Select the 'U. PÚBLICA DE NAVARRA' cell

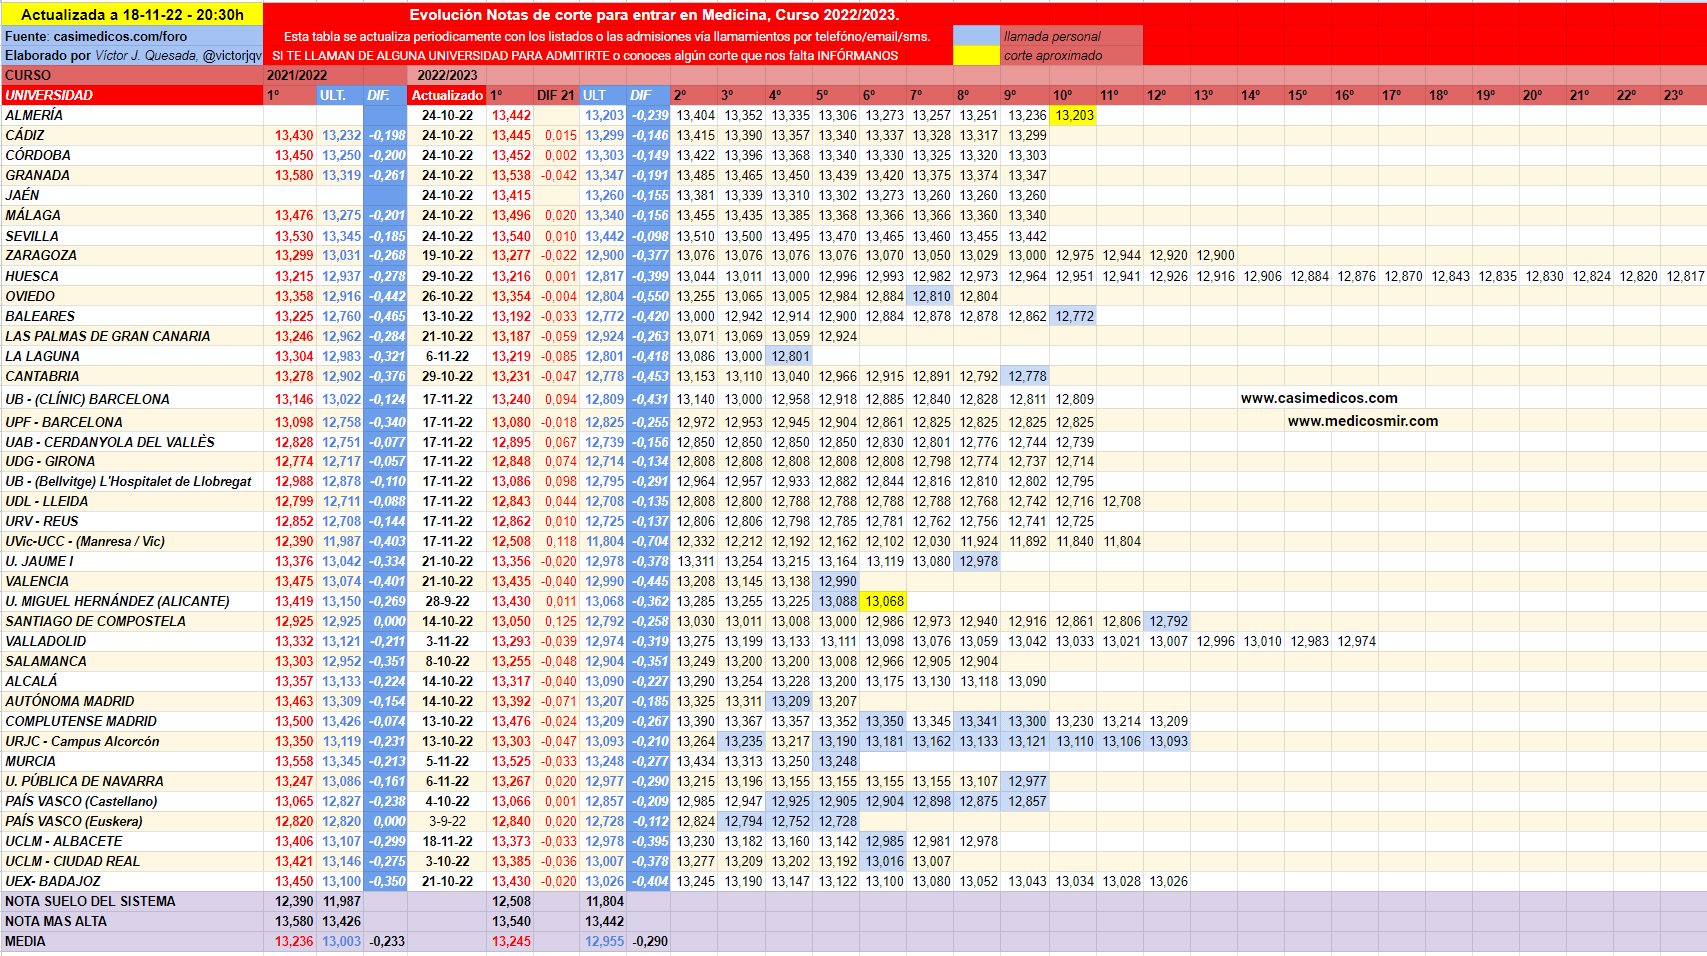[132, 781]
